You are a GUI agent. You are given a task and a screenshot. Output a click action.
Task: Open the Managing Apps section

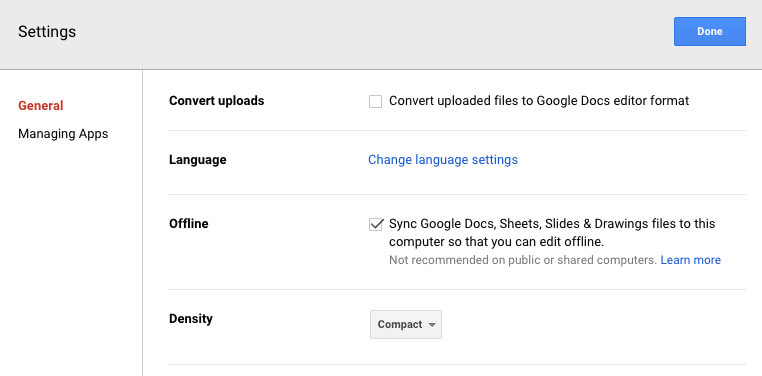(63, 134)
